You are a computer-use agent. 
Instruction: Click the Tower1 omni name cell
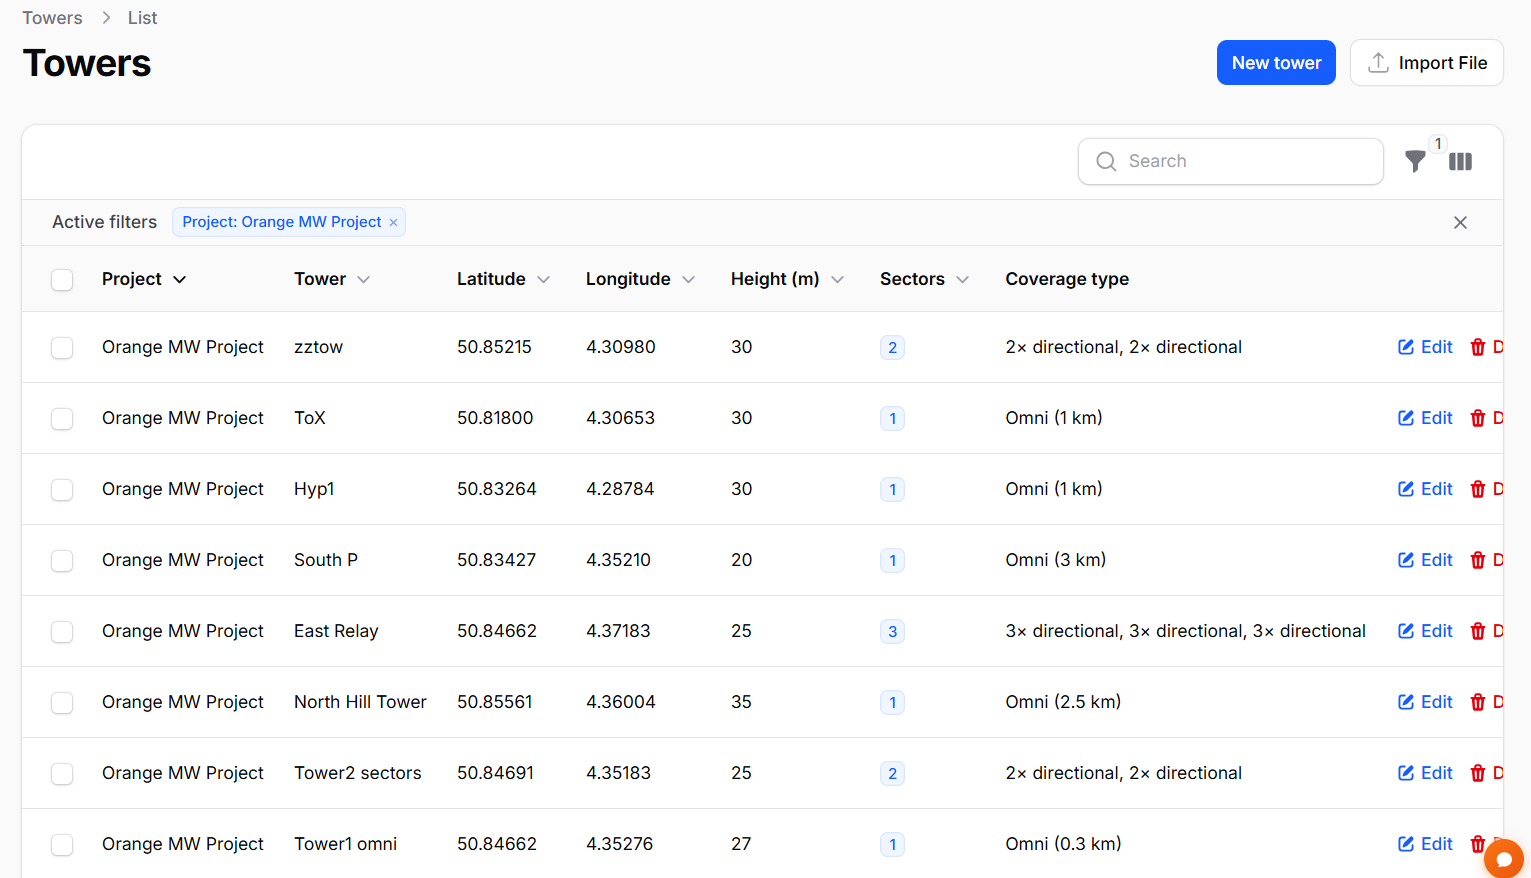point(345,844)
